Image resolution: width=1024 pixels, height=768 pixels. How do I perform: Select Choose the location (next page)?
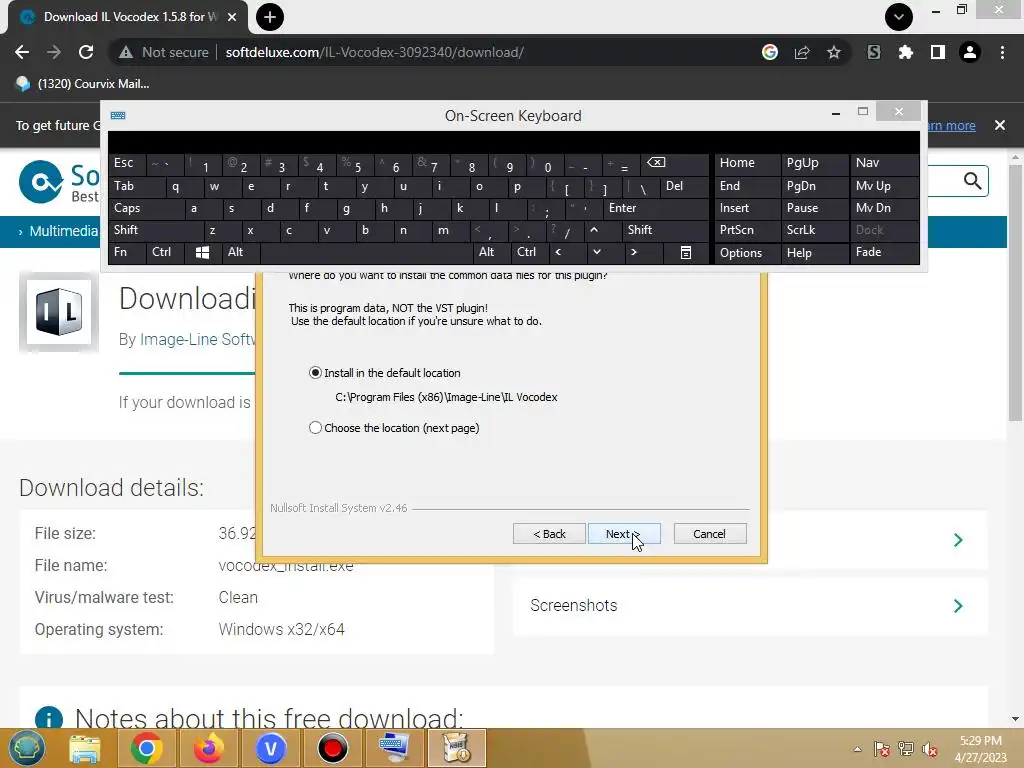315,428
